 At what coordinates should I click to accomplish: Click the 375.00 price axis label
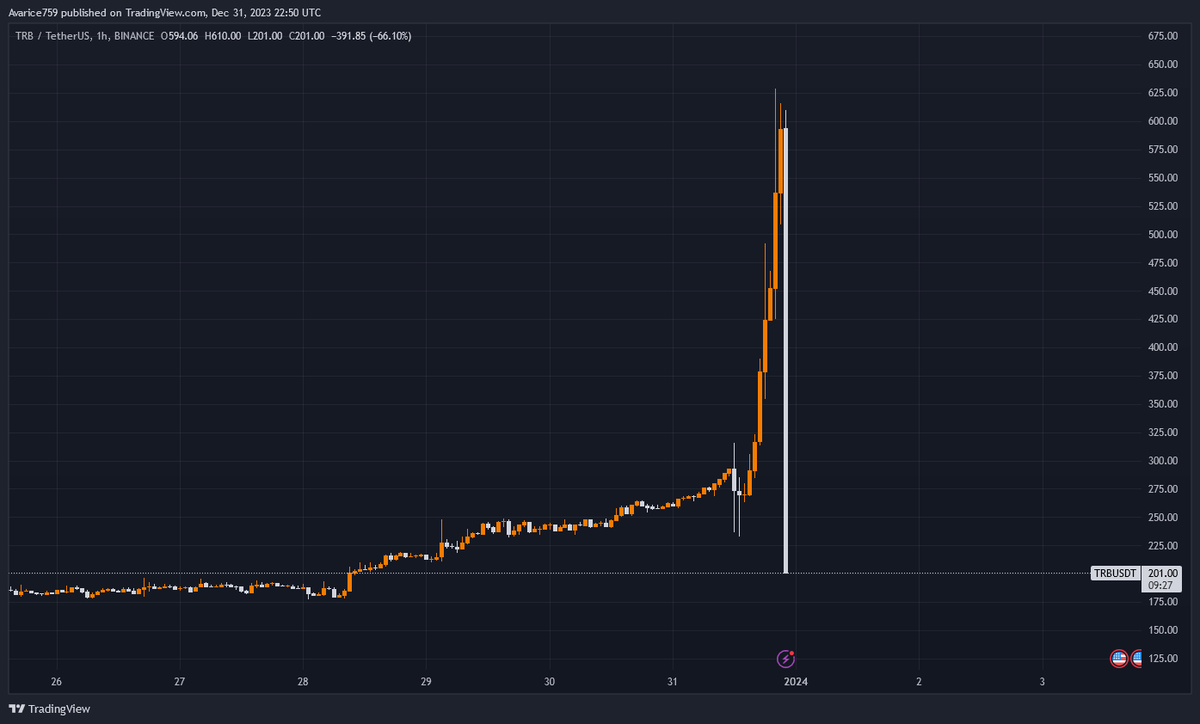1162,376
